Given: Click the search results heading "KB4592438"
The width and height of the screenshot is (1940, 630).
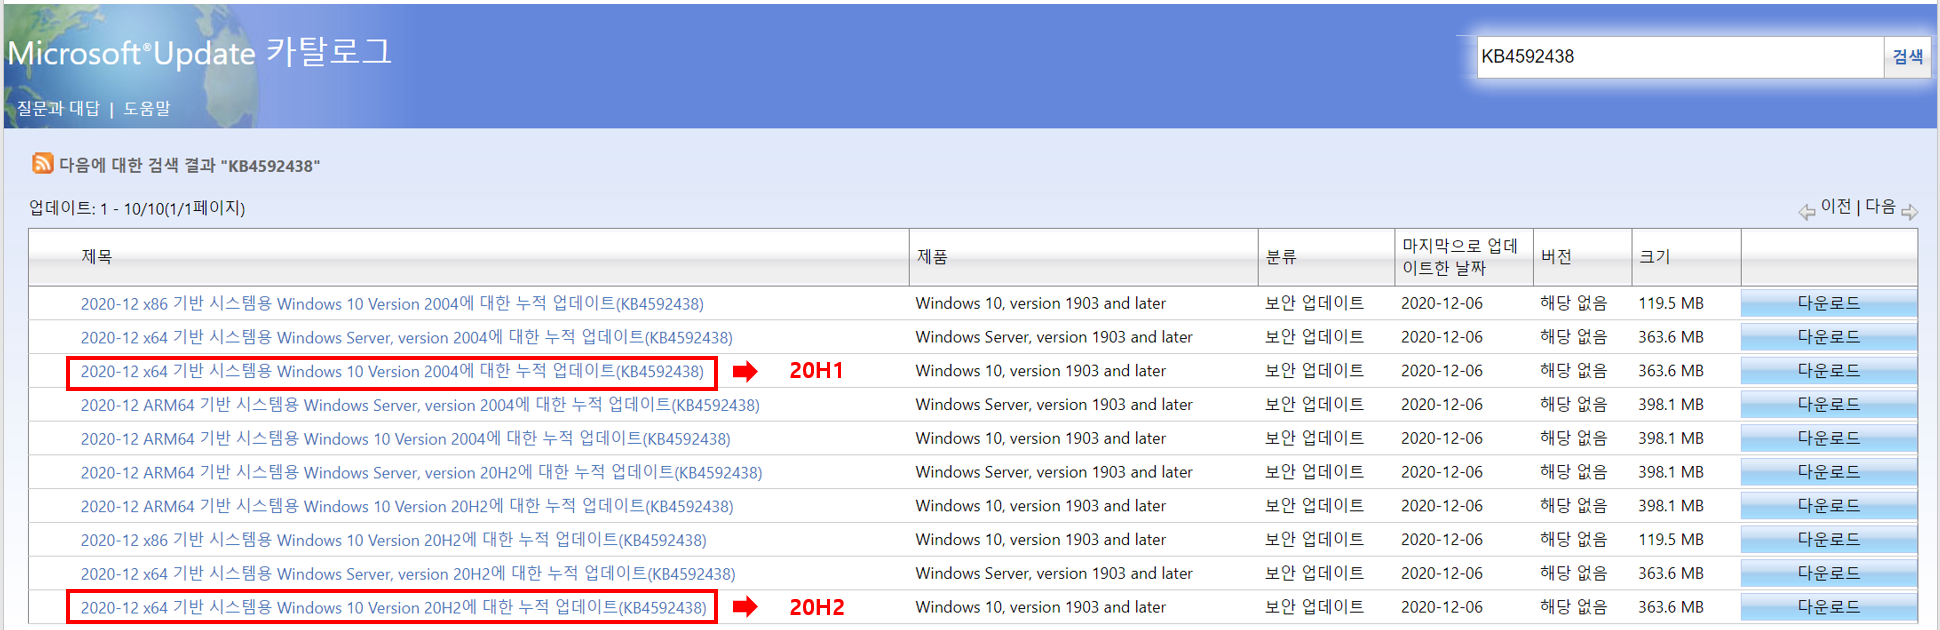Looking at the screenshot, I should [x=190, y=166].
